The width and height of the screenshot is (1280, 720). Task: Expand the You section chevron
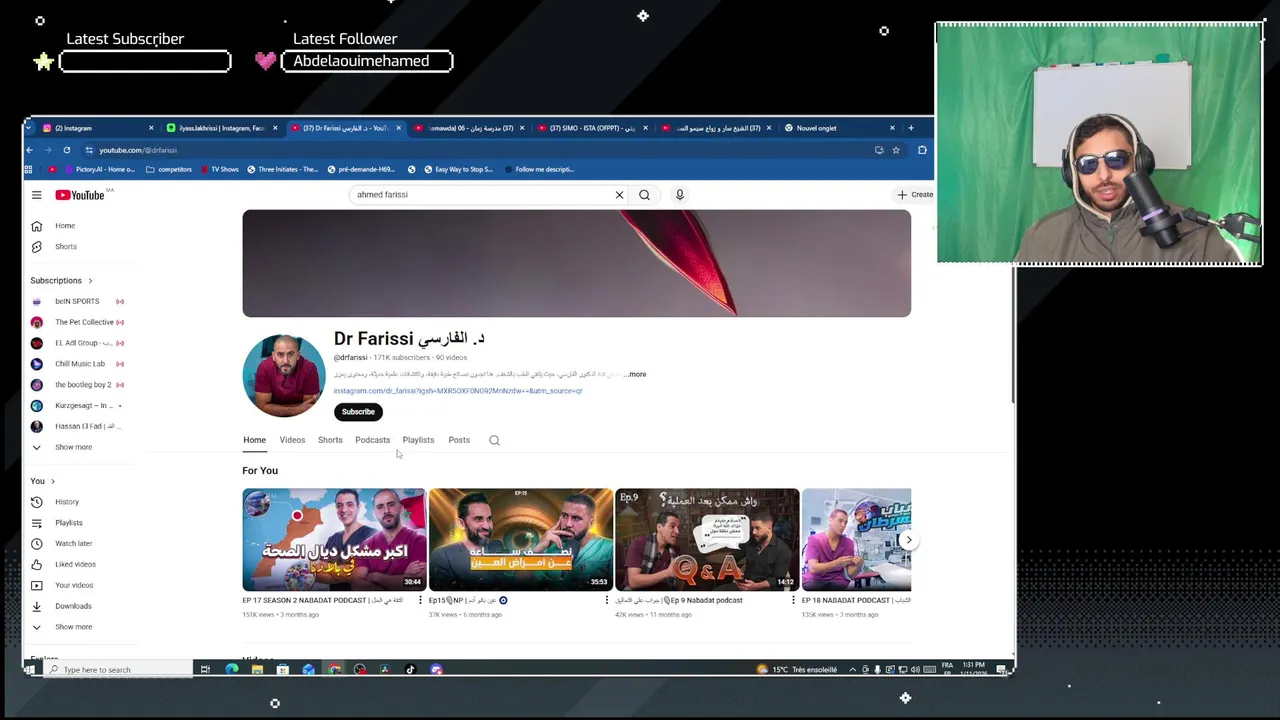[53, 481]
